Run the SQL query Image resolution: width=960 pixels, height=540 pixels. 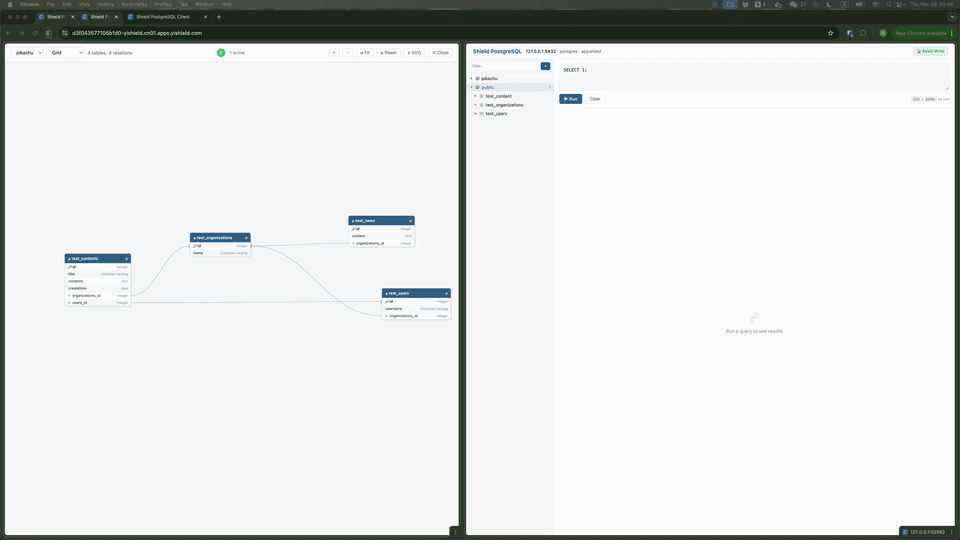(571, 99)
